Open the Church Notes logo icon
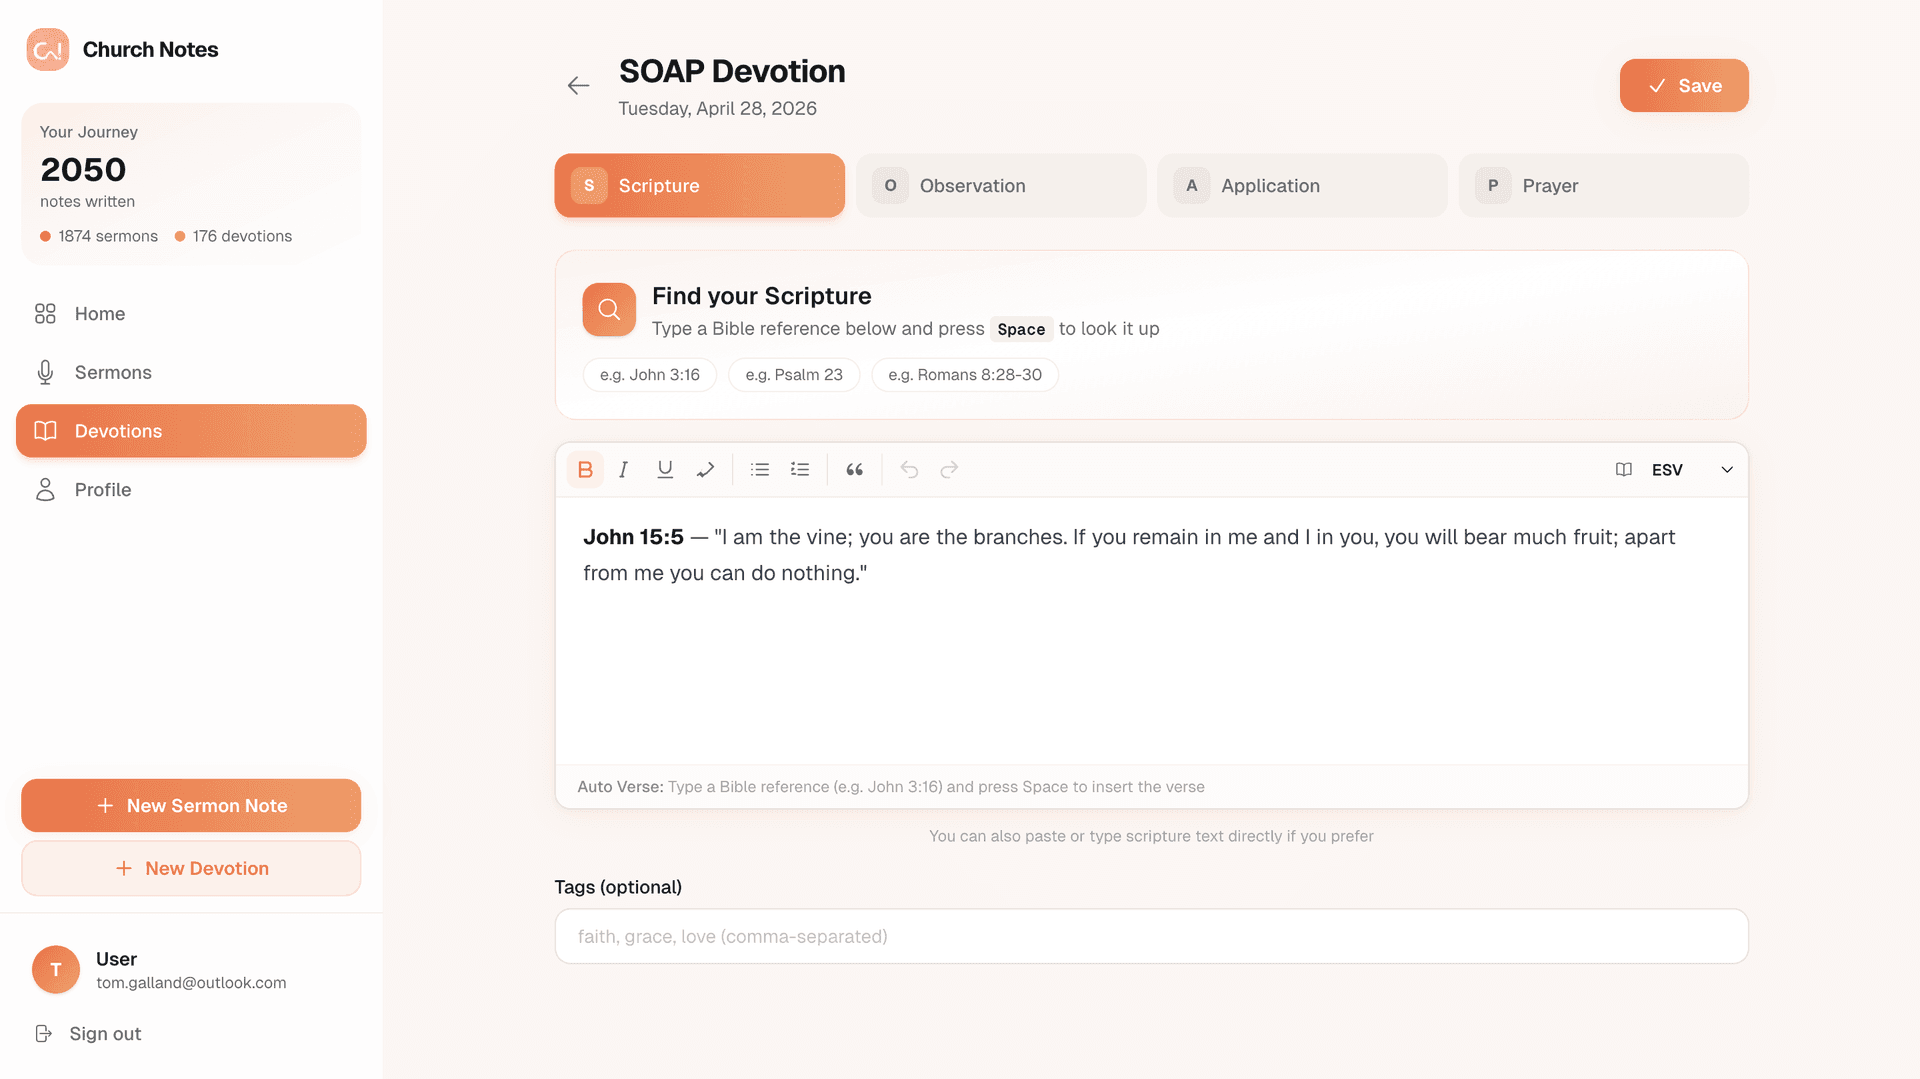The width and height of the screenshot is (1920, 1079). click(47, 49)
